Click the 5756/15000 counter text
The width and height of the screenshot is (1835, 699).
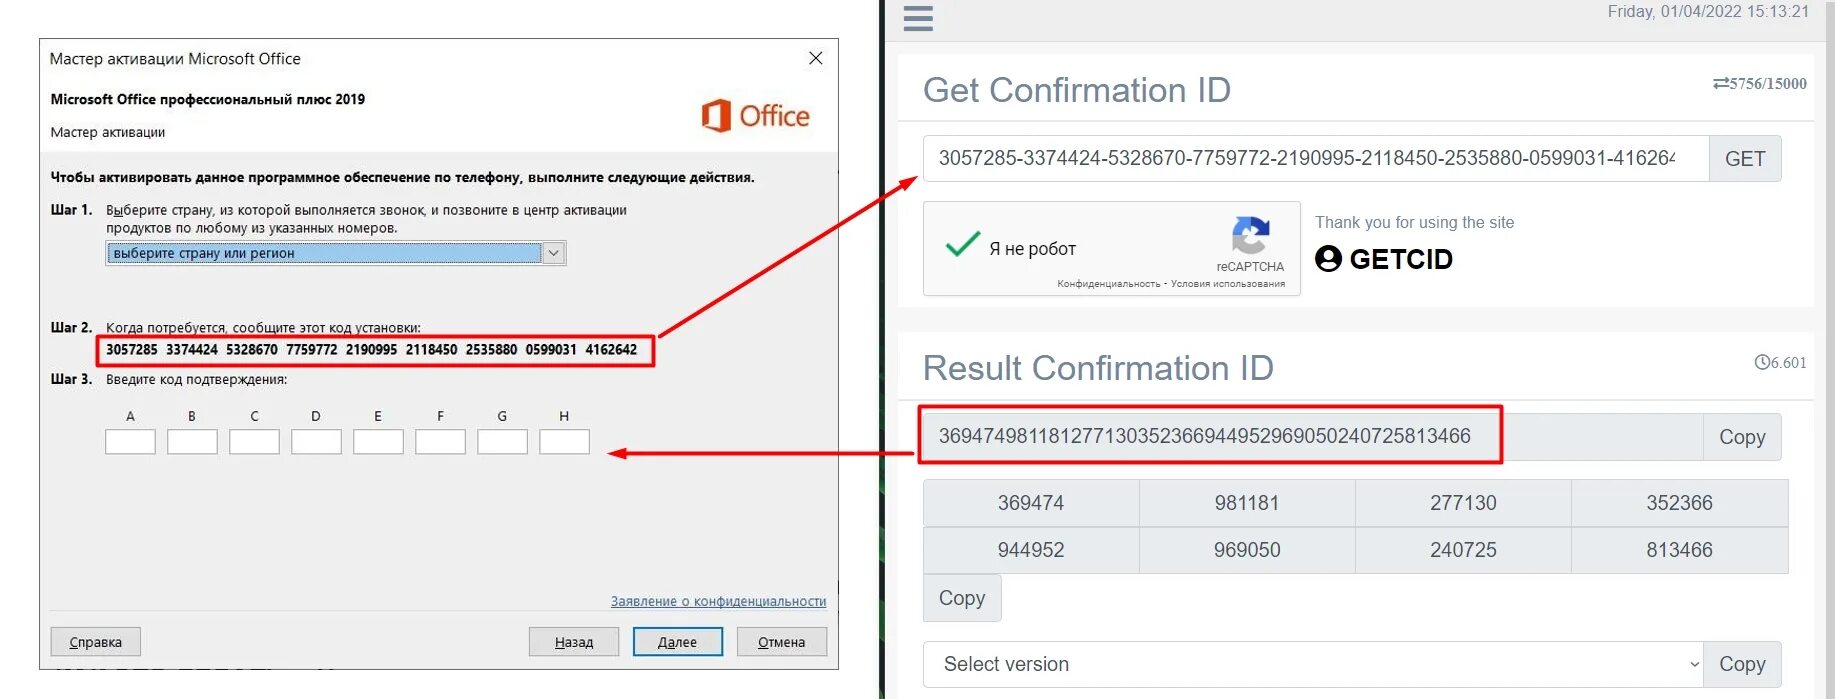1768,84
